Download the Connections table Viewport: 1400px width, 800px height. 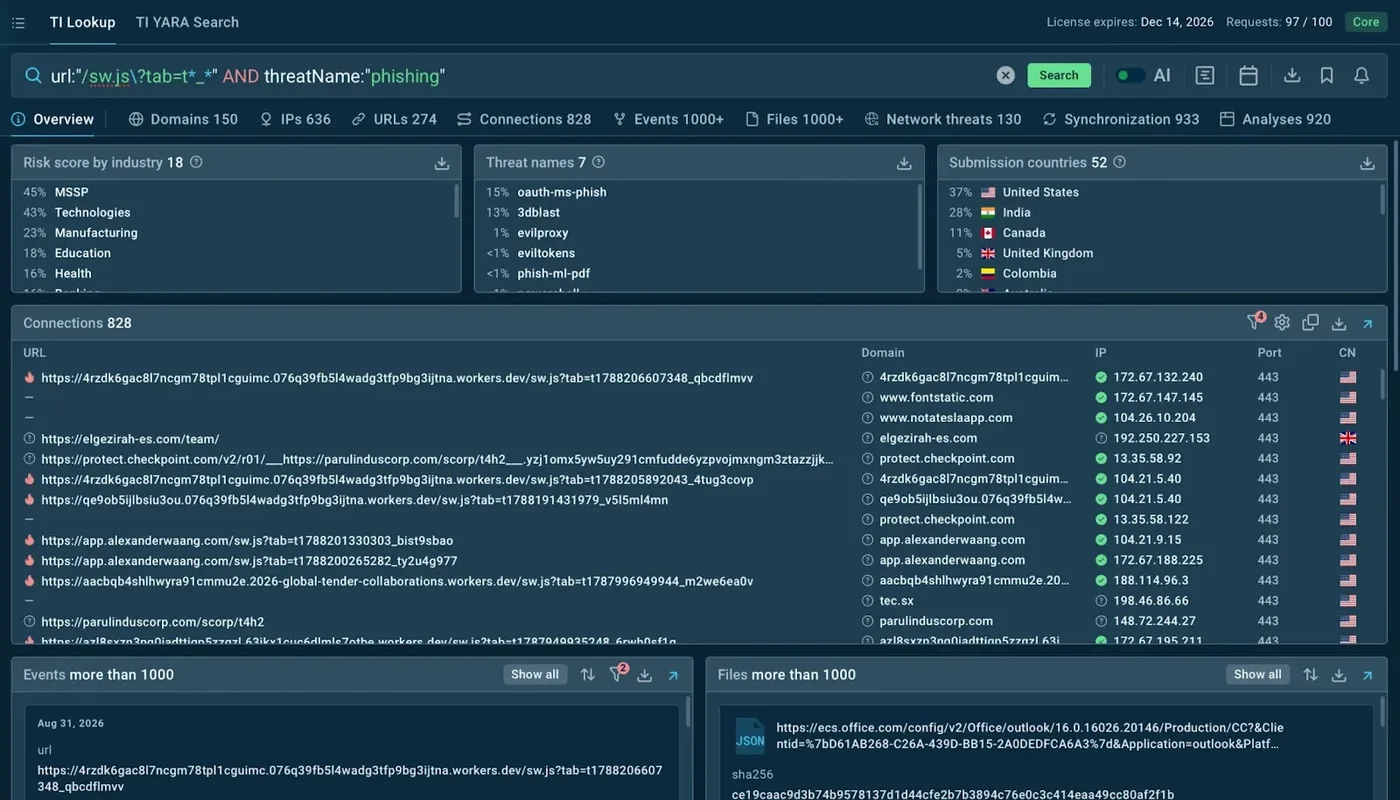1339,323
